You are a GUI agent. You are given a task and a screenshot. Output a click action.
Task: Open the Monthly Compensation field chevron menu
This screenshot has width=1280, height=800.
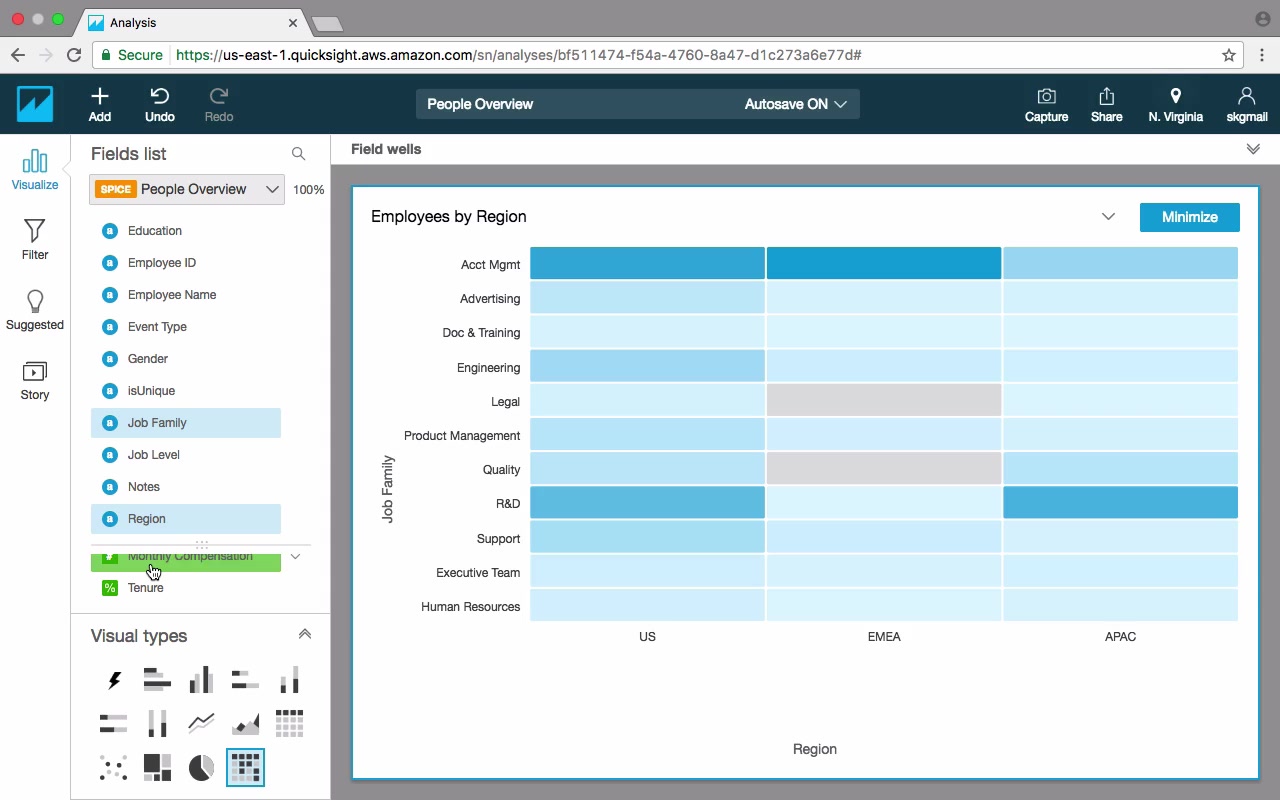[295, 556]
